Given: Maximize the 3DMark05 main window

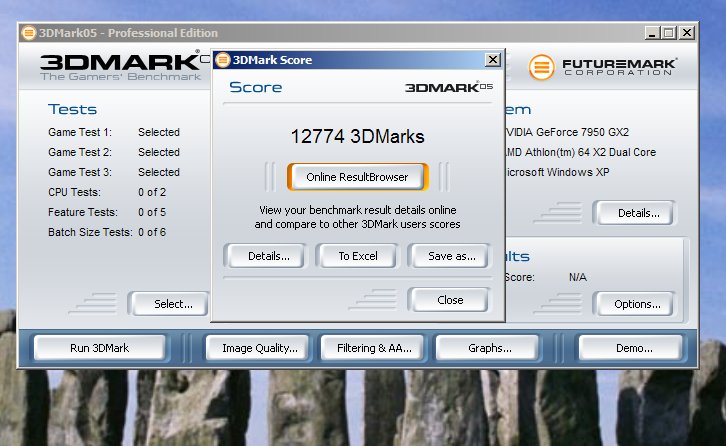Looking at the screenshot, I should click(669, 33).
